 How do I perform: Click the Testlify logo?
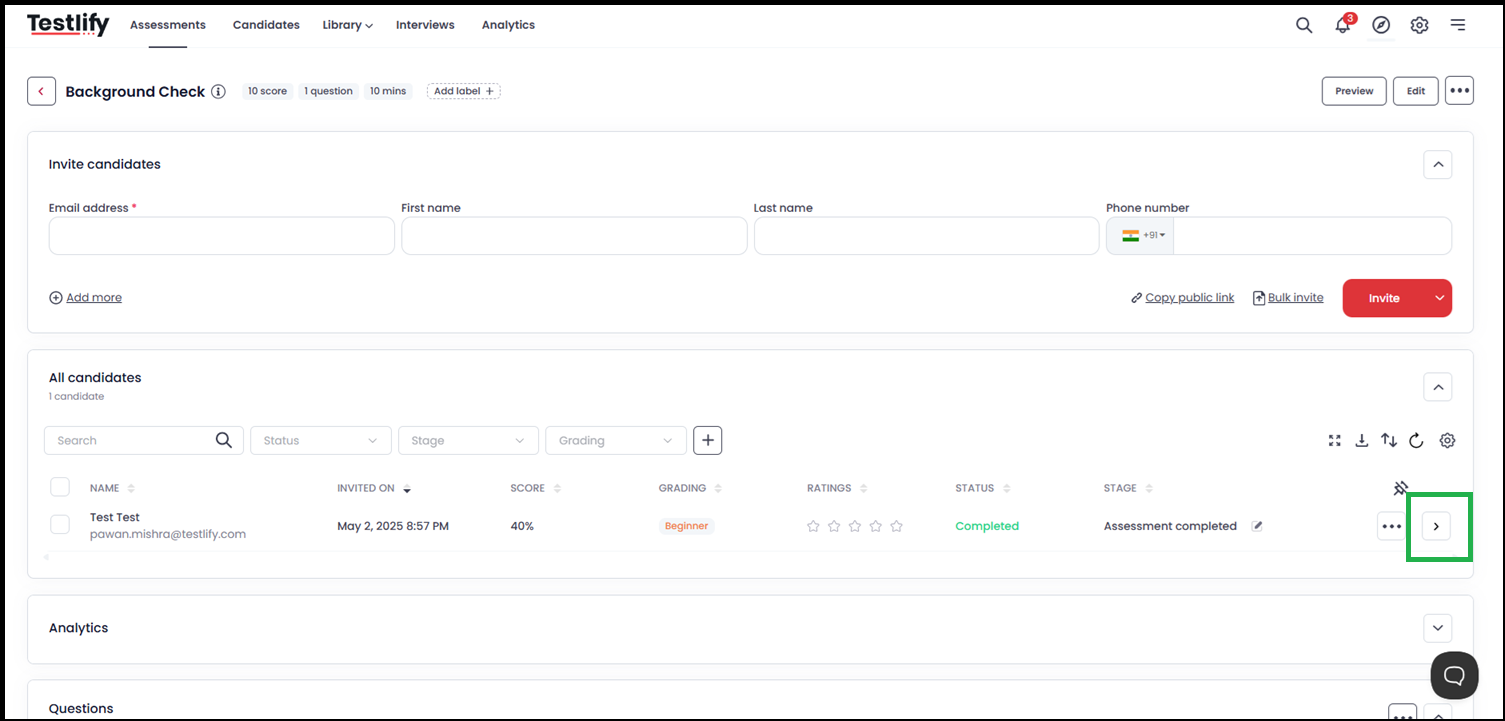click(68, 25)
